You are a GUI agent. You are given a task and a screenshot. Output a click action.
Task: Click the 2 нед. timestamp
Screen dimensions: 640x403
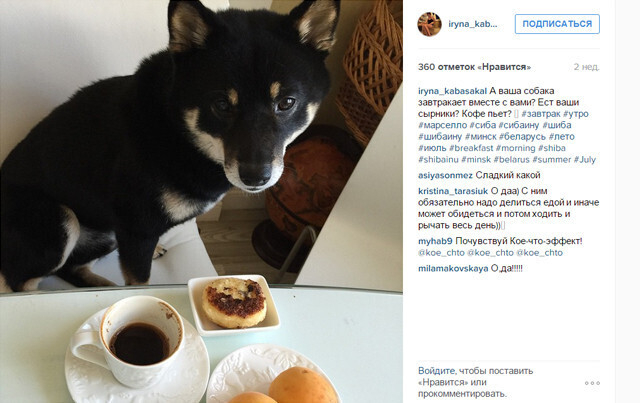587,67
